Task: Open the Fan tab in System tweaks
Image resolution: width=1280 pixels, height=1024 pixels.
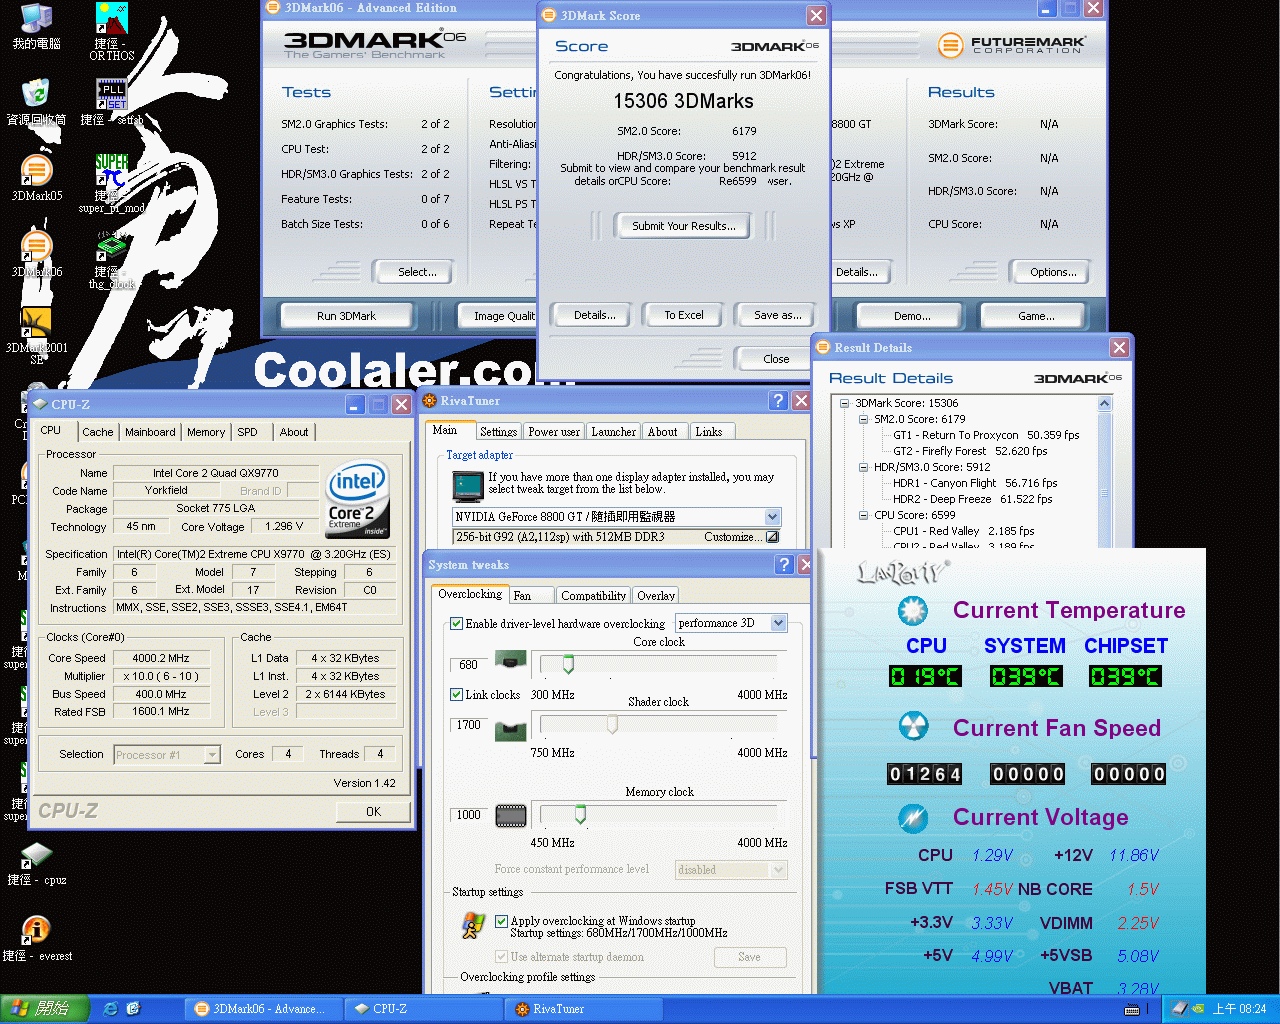Action: [x=522, y=595]
